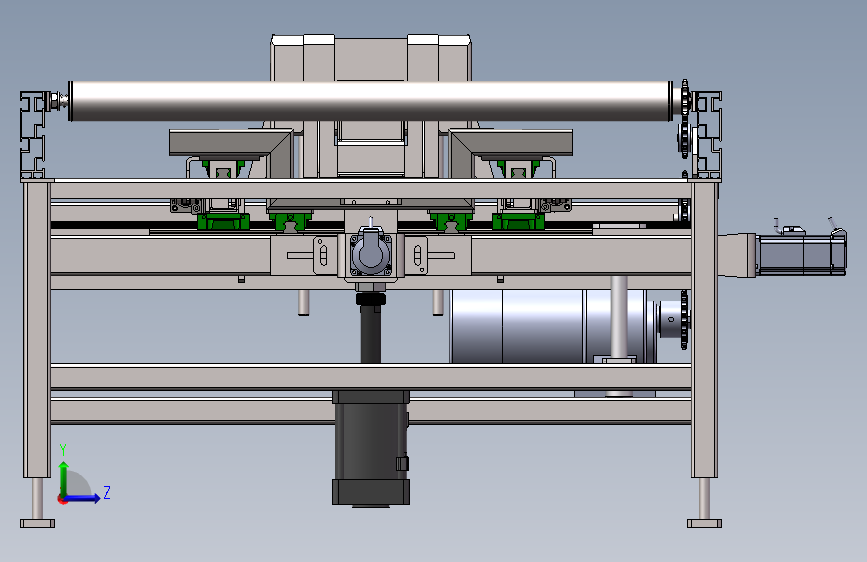
Task: Select the central round gearbox flange face
Action: 371,254
